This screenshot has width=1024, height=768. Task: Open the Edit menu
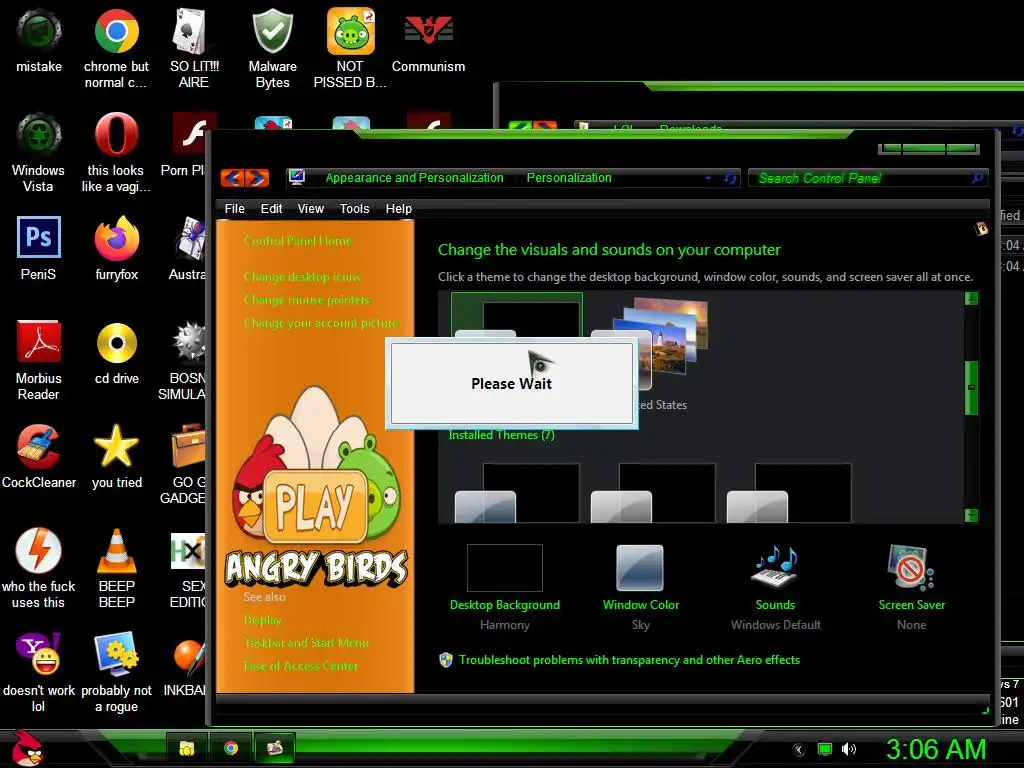pyautogui.click(x=271, y=209)
